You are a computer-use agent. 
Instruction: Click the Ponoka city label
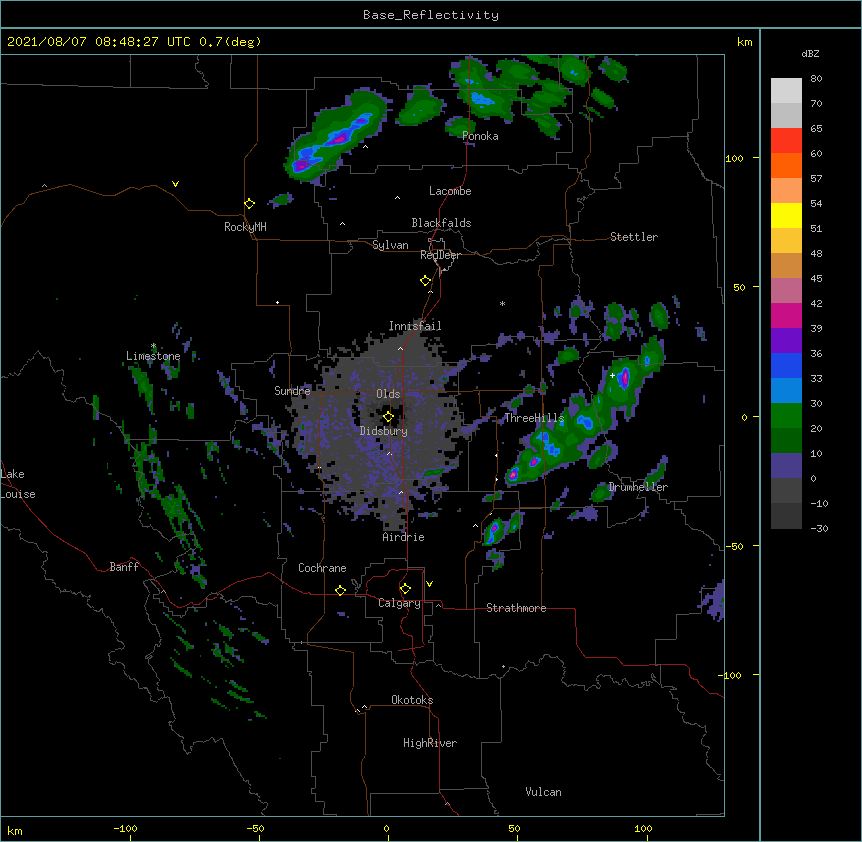pos(480,136)
